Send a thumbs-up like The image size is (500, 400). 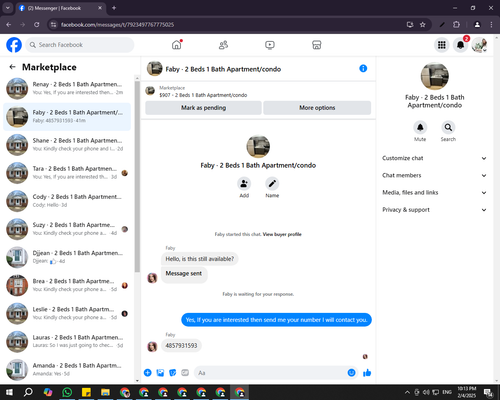[367, 373]
